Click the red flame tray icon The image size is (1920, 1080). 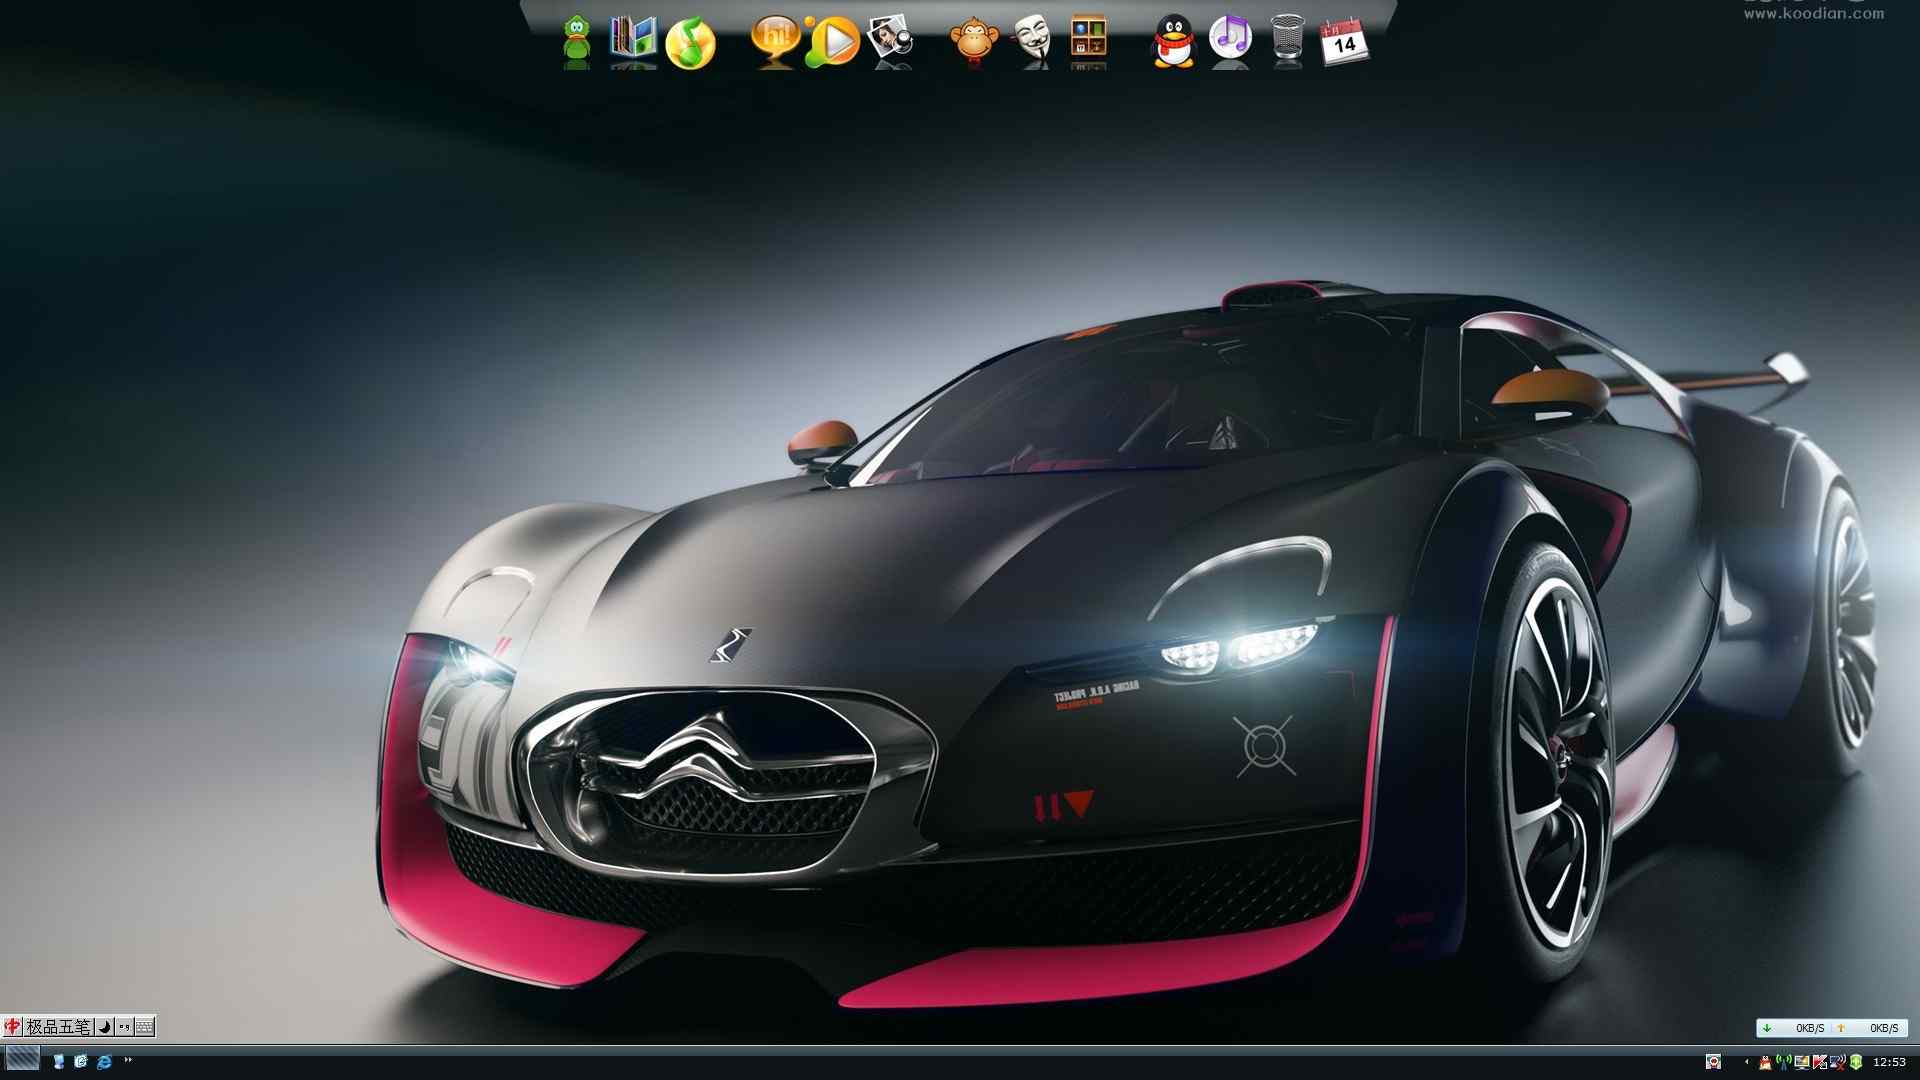click(x=1765, y=1062)
